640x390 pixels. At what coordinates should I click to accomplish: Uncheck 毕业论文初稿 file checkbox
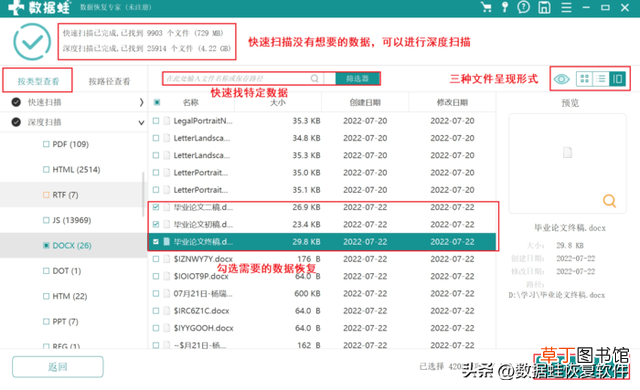click(x=156, y=224)
